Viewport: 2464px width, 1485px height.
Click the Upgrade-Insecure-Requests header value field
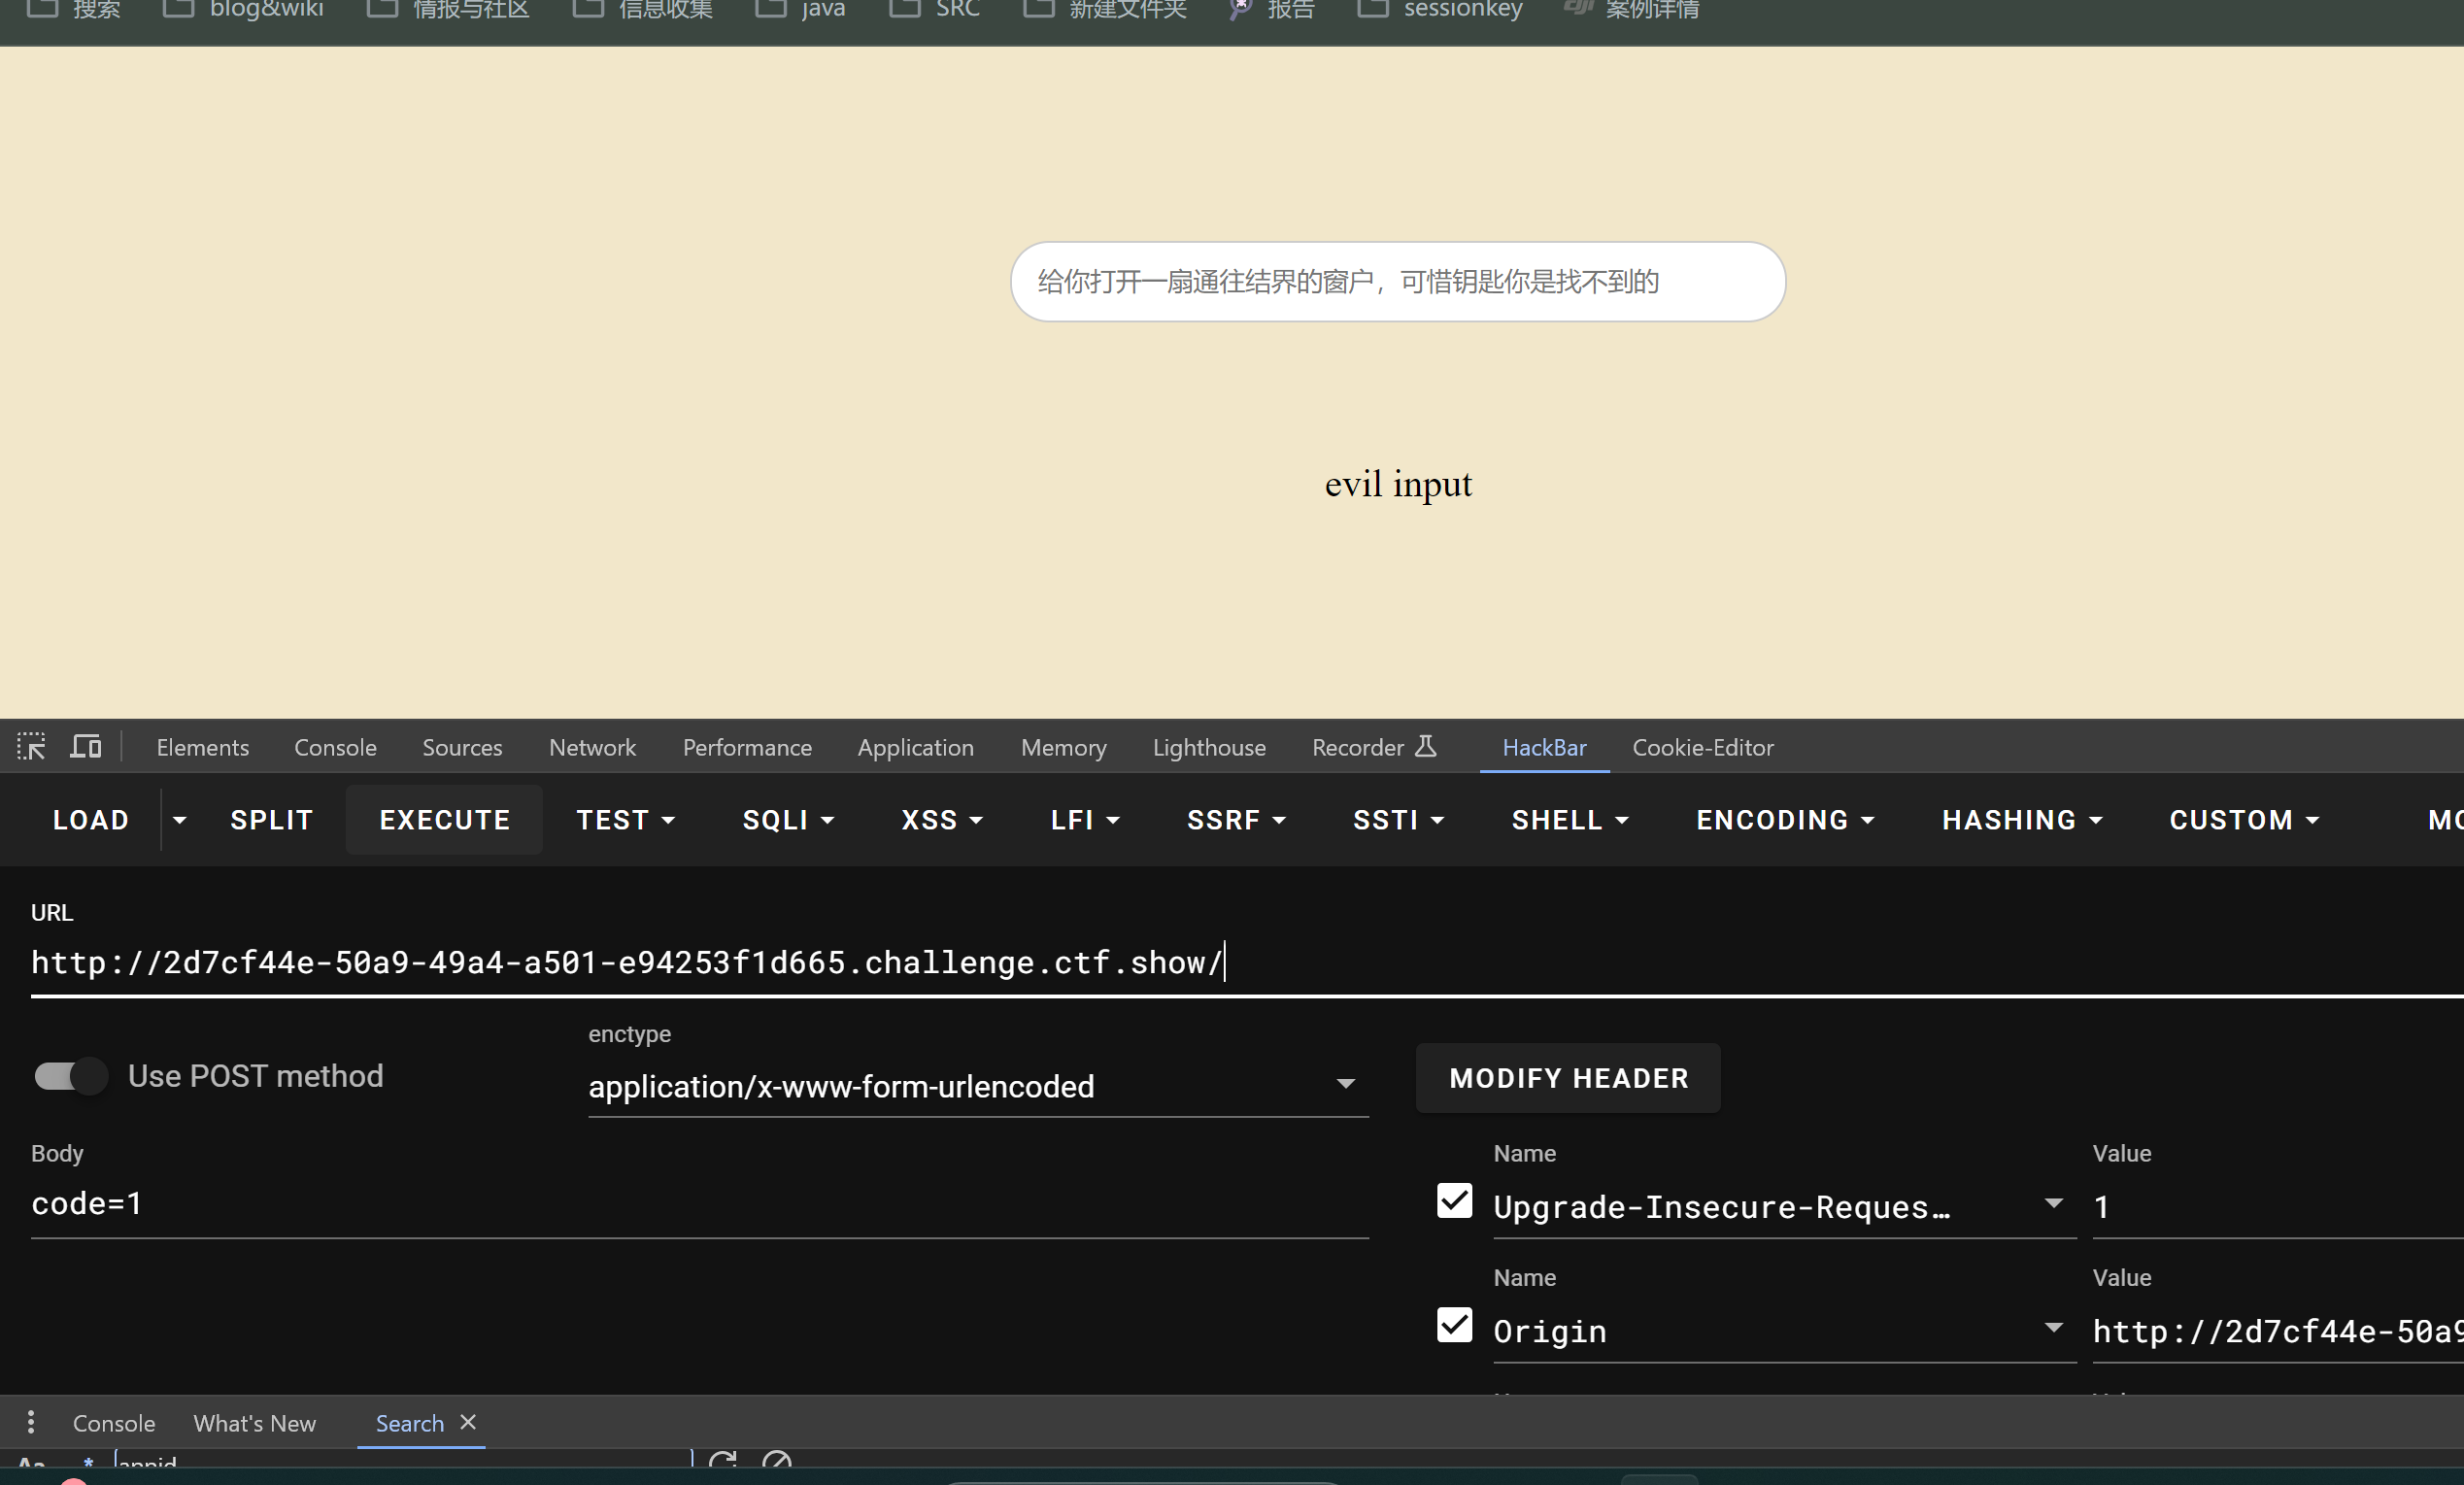(x=2278, y=1206)
